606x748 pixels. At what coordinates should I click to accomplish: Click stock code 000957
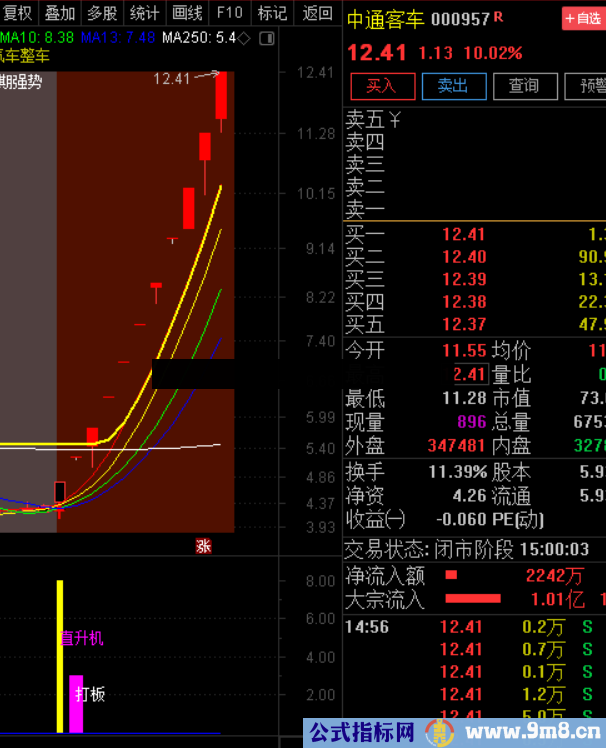click(460, 20)
